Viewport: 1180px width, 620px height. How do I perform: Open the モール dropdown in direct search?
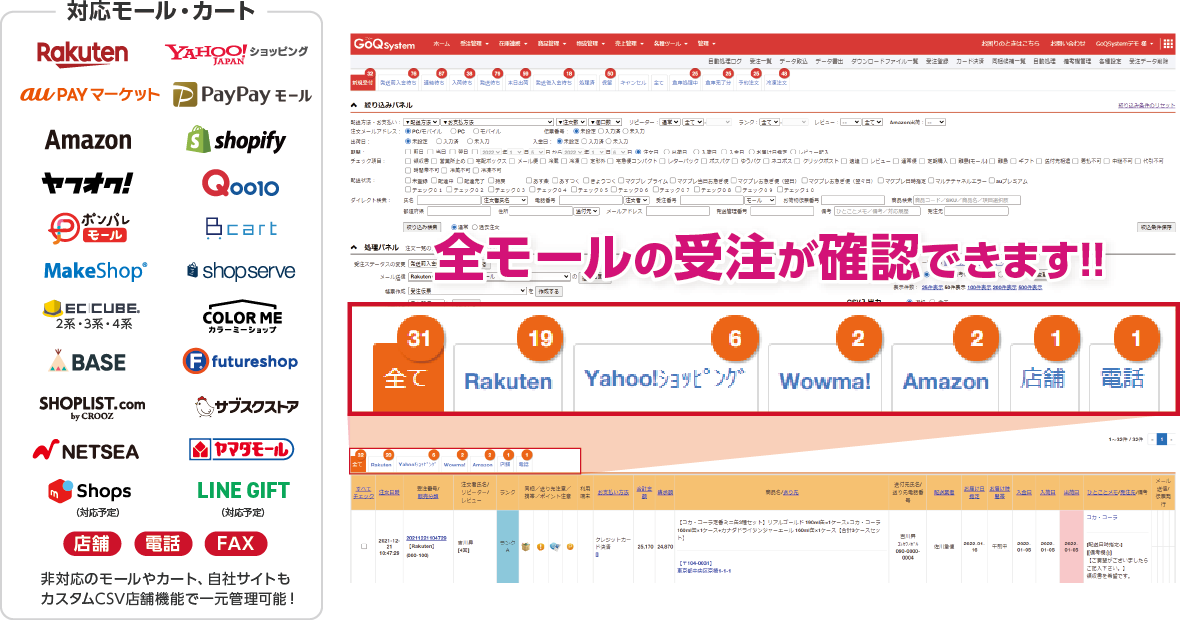click(x=759, y=200)
